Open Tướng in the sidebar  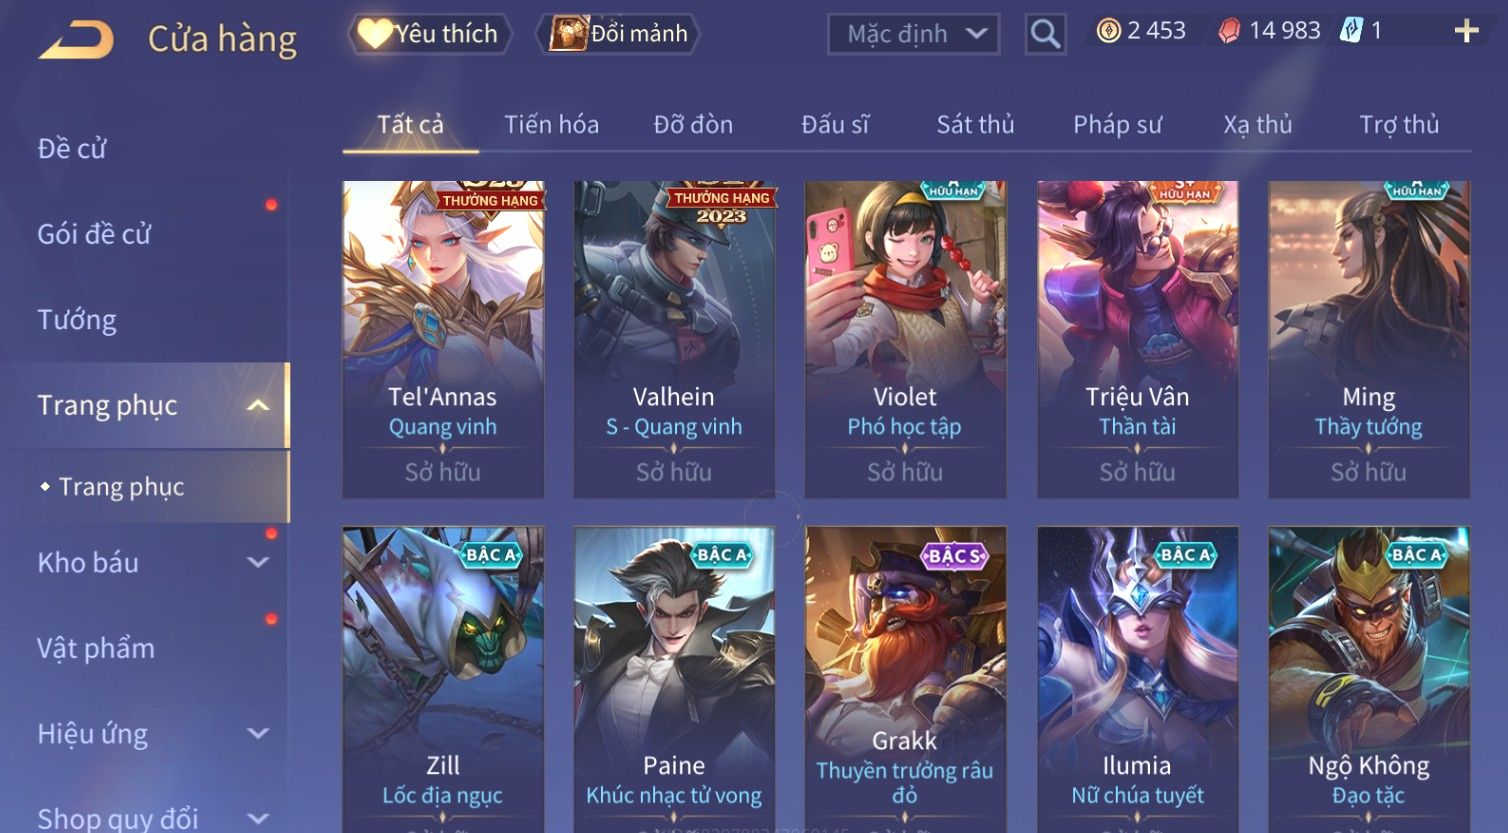pos(77,320)
